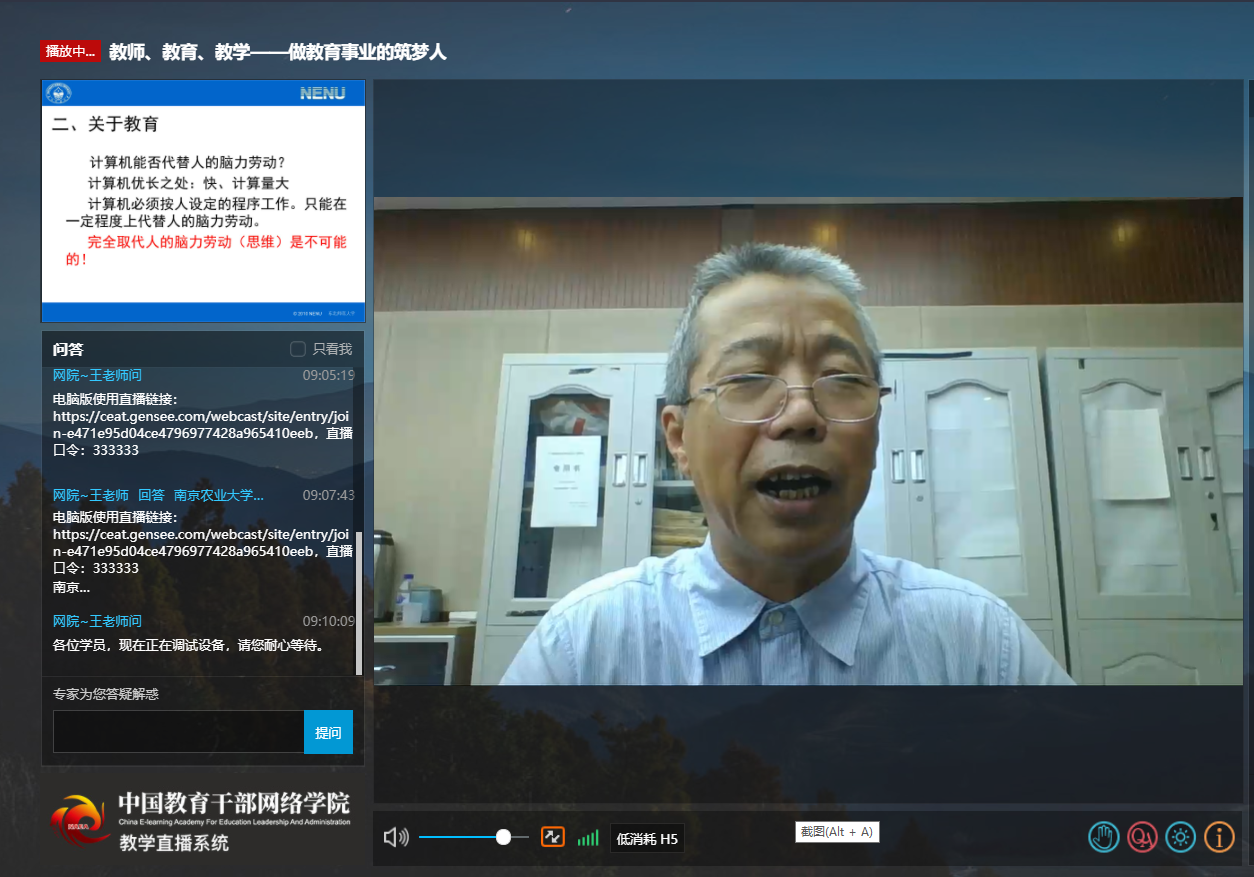
Task: Select the 问答 panel header
Action: [x=68, y=349]
